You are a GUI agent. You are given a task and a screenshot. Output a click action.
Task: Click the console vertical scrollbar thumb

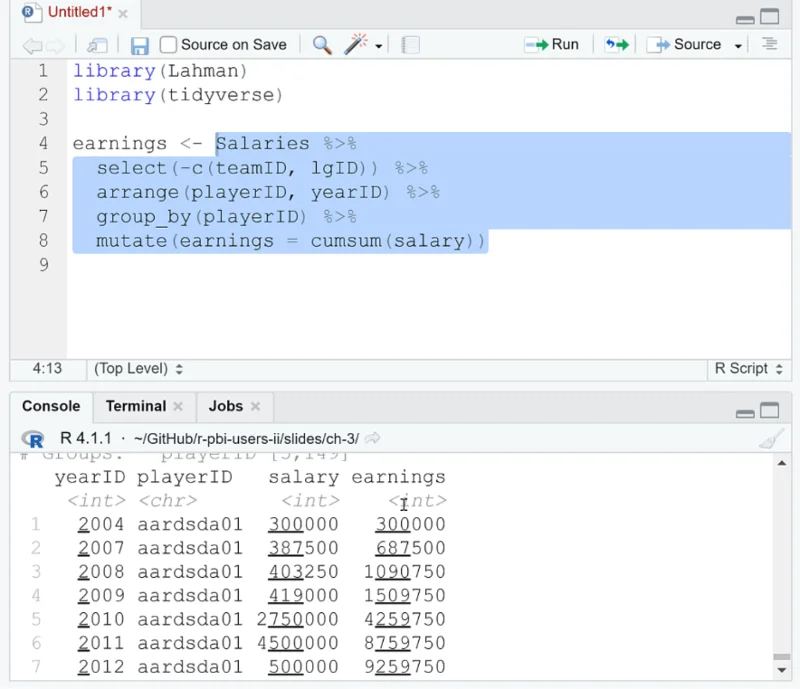point(782,657)
